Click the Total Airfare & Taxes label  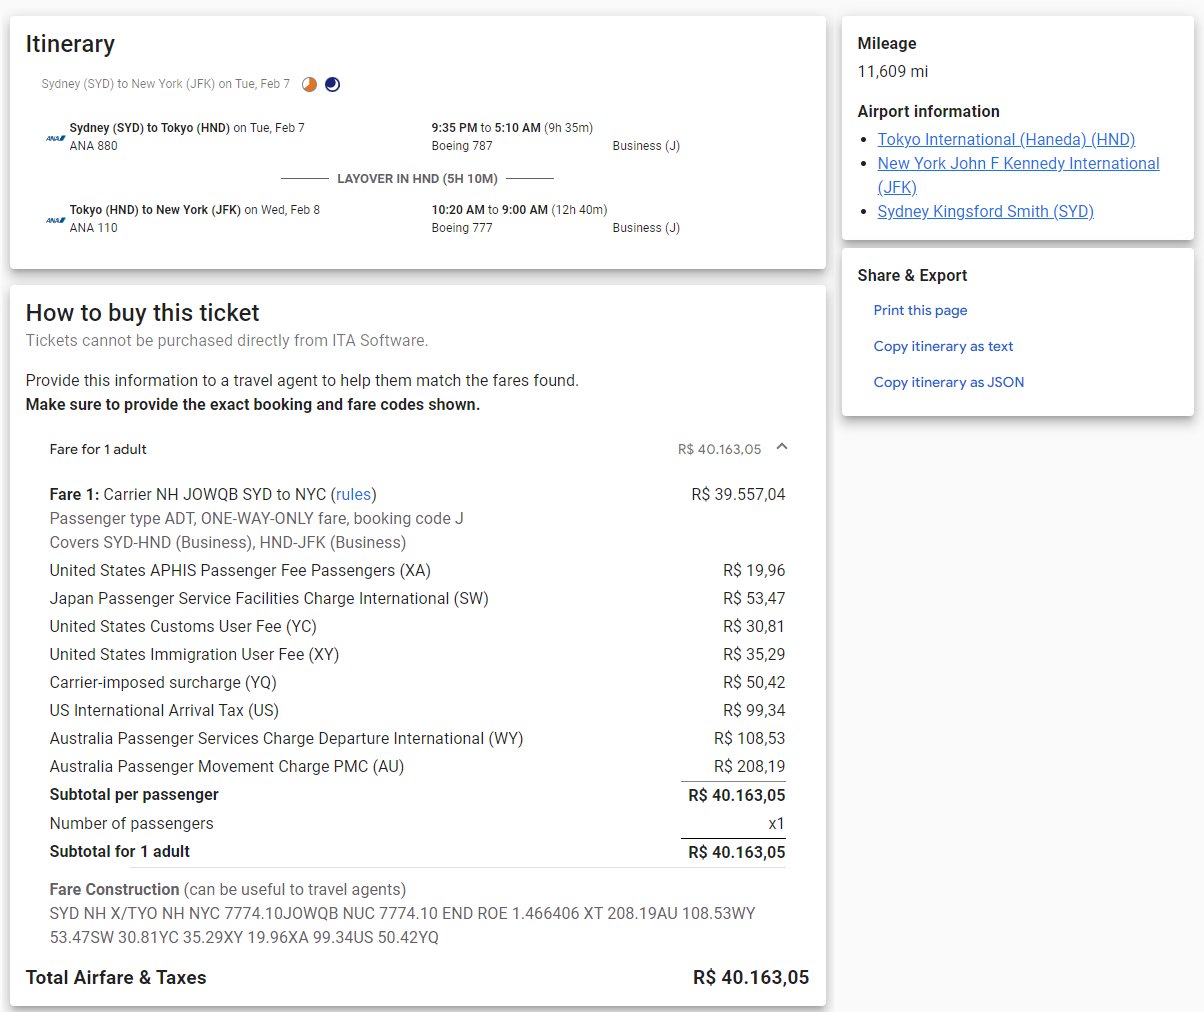[x=116, y=977]
